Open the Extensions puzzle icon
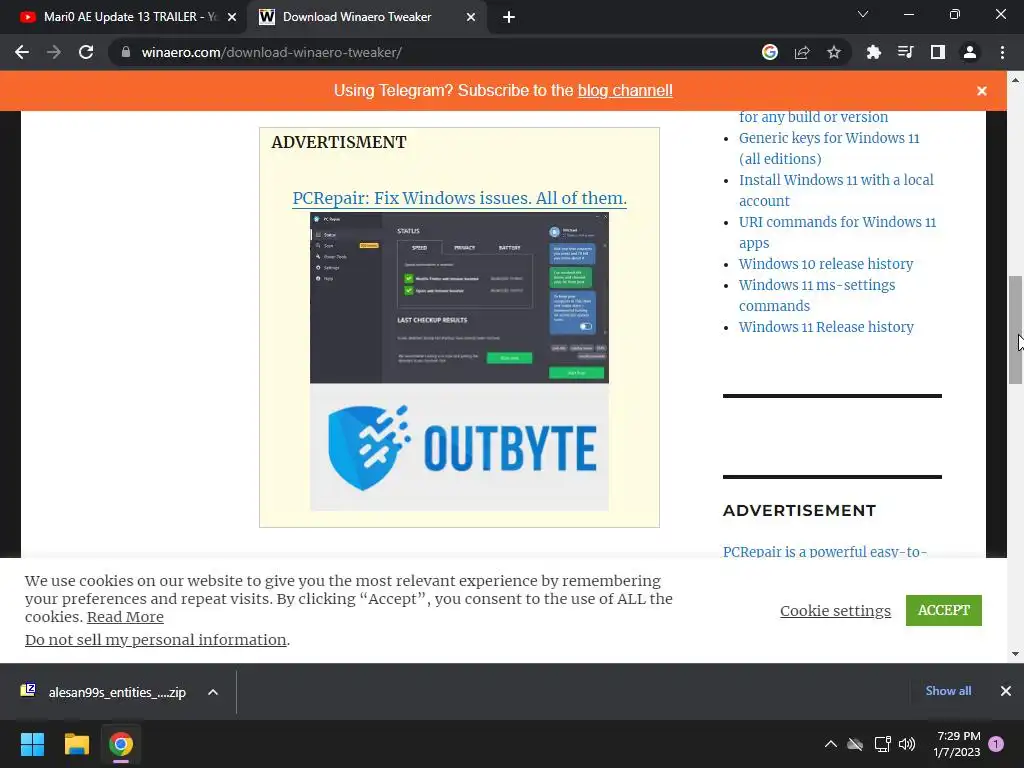The height and width of the screenshot is (768, 1024). (x=874, y=52)
